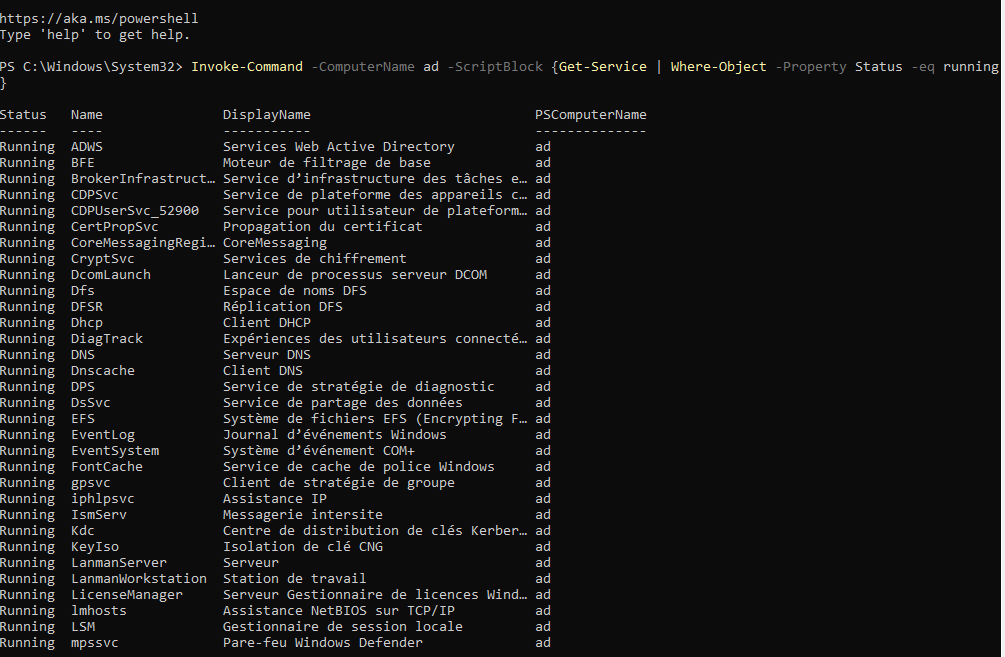Click the PSComputerName column header
The height and width of the screenshot is (657, 1005).
589,114
